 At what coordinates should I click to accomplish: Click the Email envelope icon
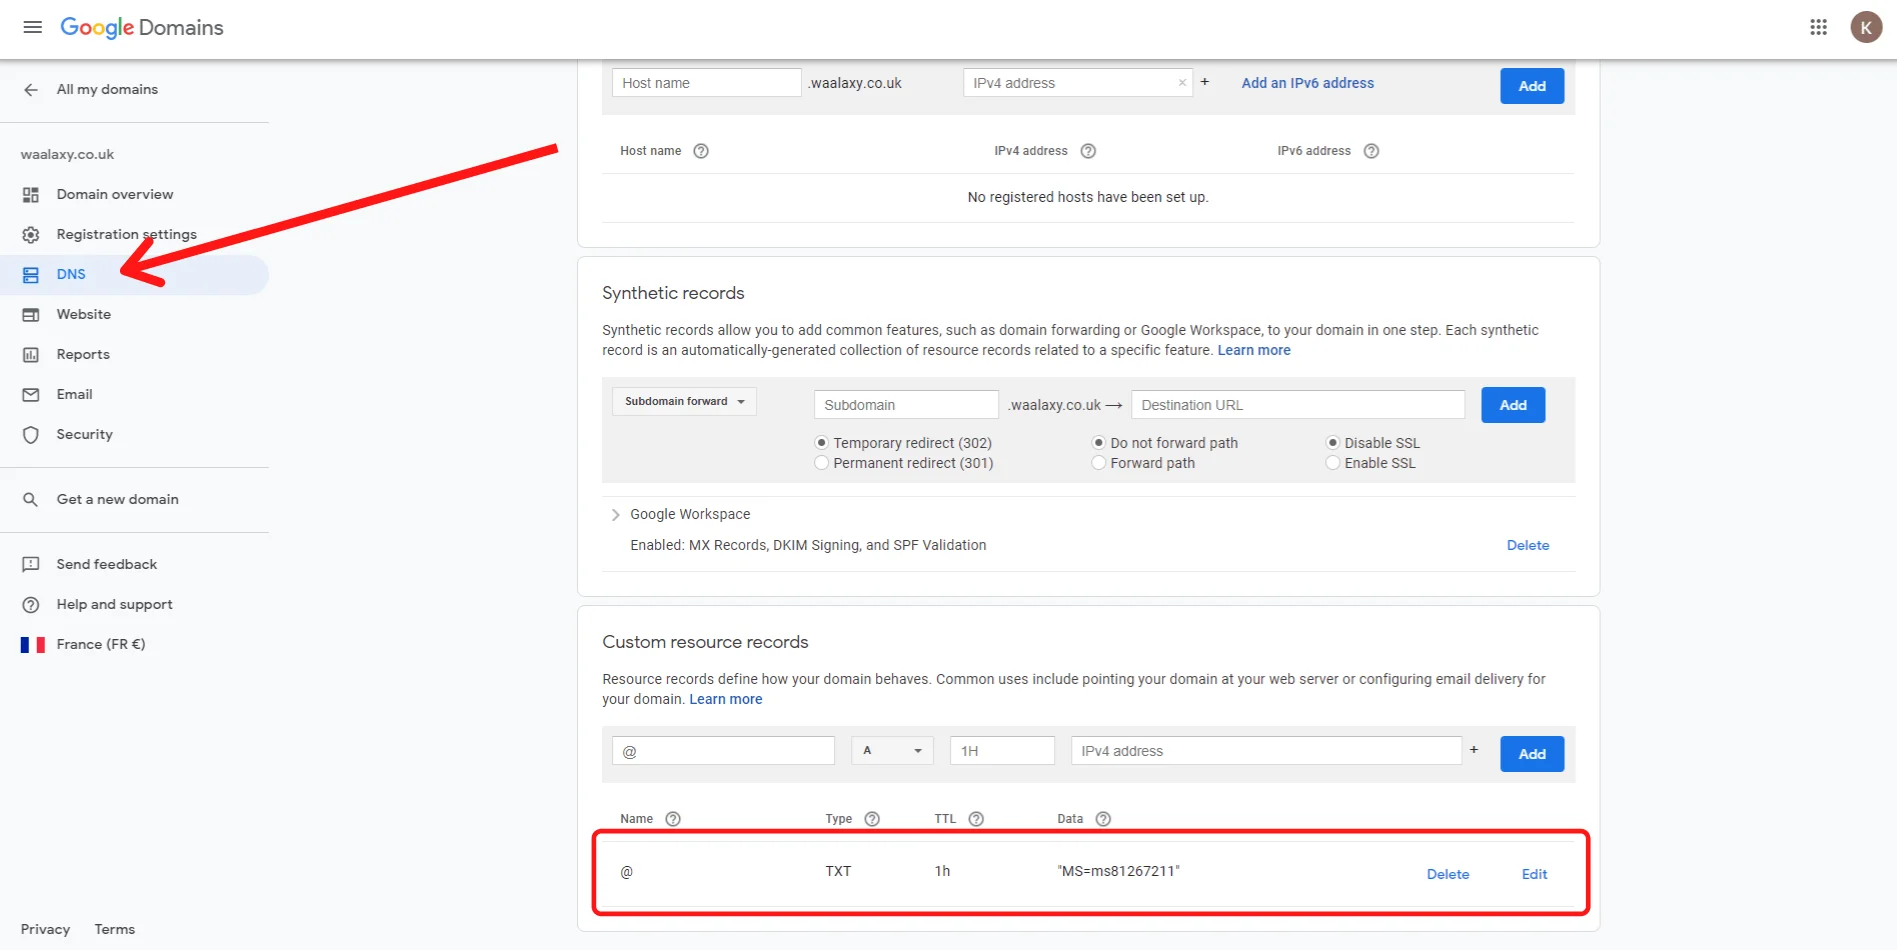[x=31, y=395]
